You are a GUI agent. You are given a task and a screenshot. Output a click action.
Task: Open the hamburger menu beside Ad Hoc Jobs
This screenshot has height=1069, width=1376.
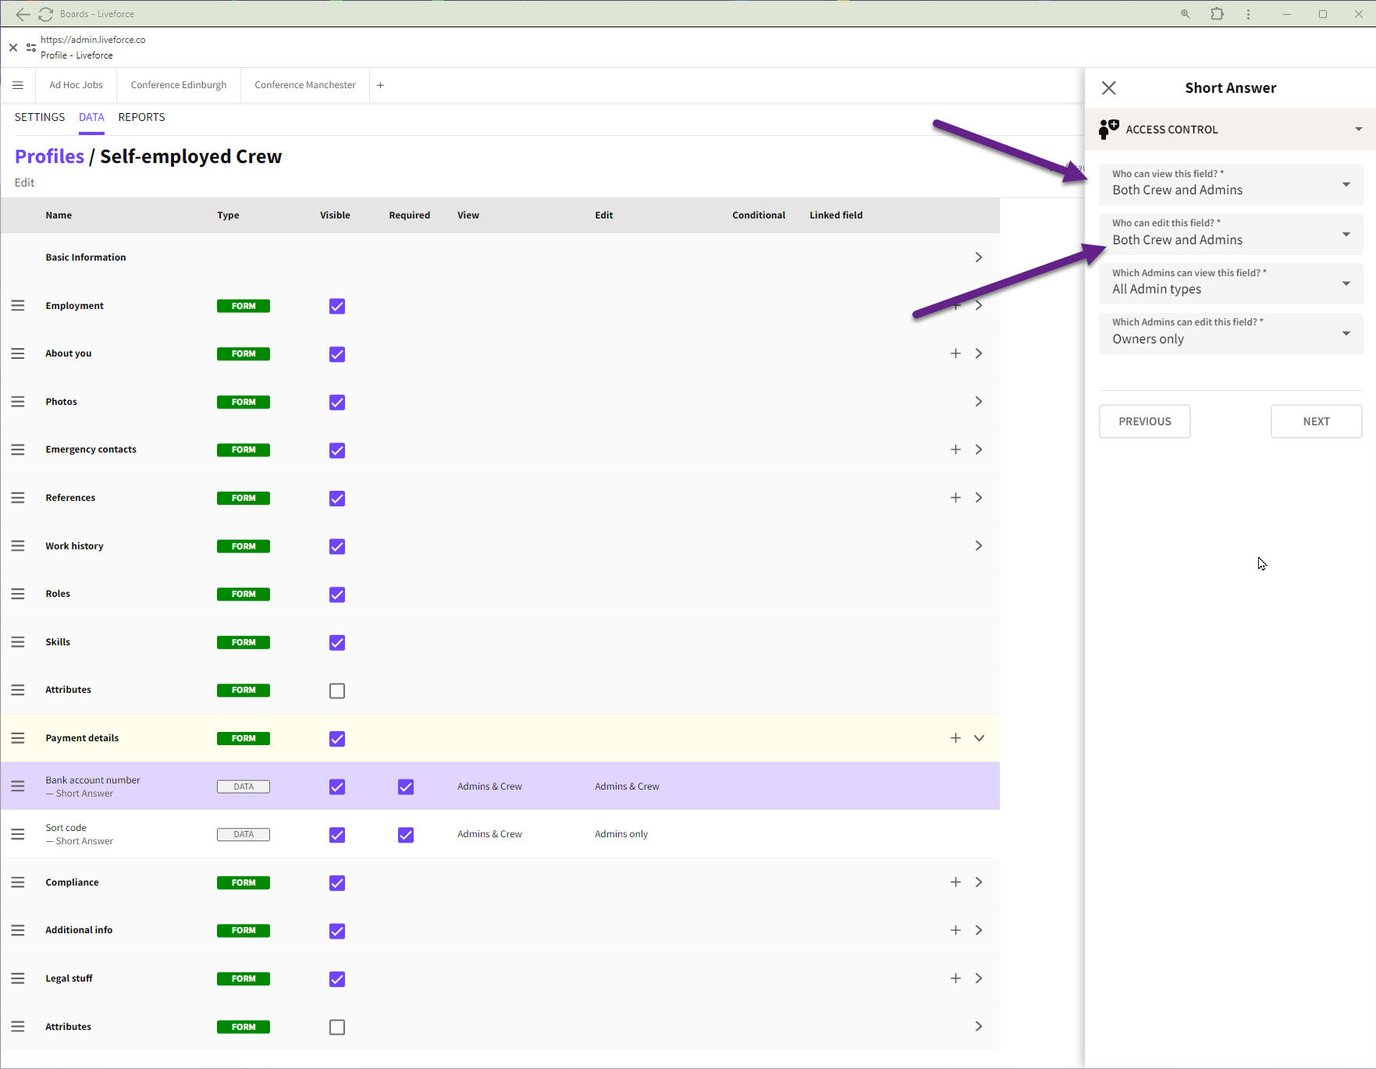point(18,85)
